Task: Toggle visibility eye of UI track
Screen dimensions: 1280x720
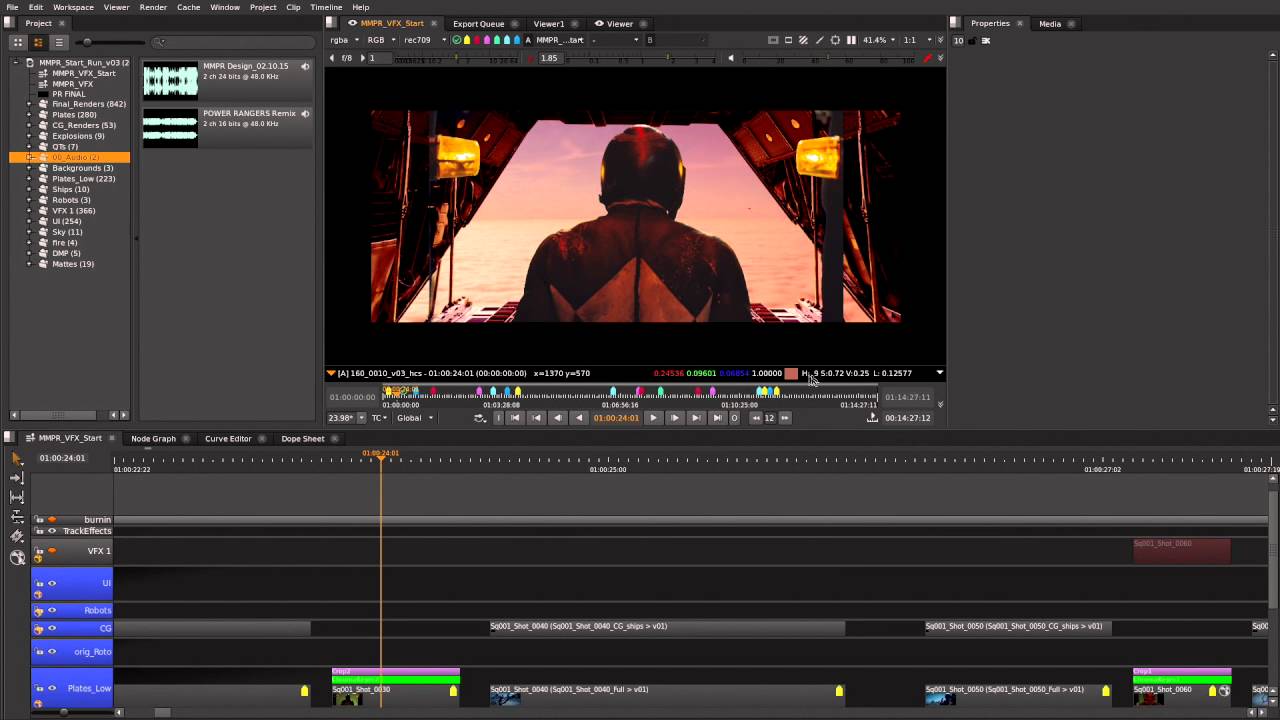Action: click(52, 583)
